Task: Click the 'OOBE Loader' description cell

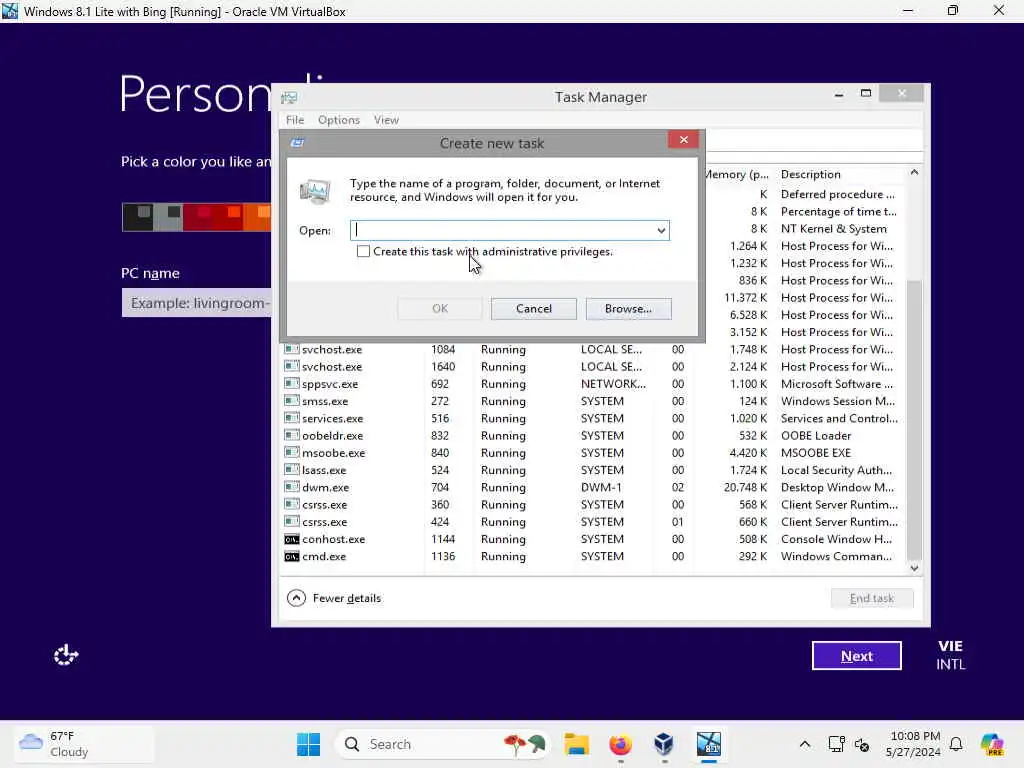Action: pyautogui.click(x=816, y=436)
